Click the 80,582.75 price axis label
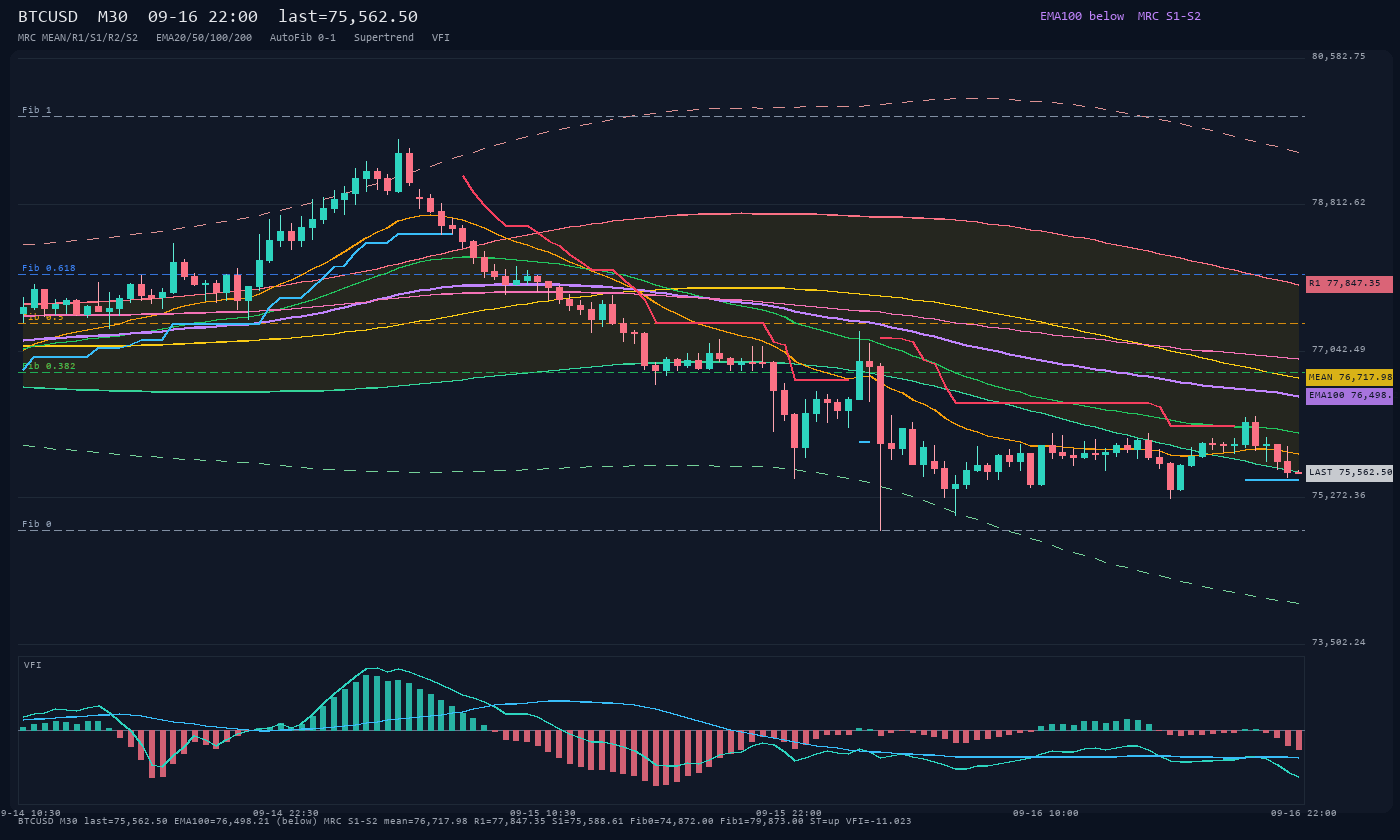 (1338, 56)
